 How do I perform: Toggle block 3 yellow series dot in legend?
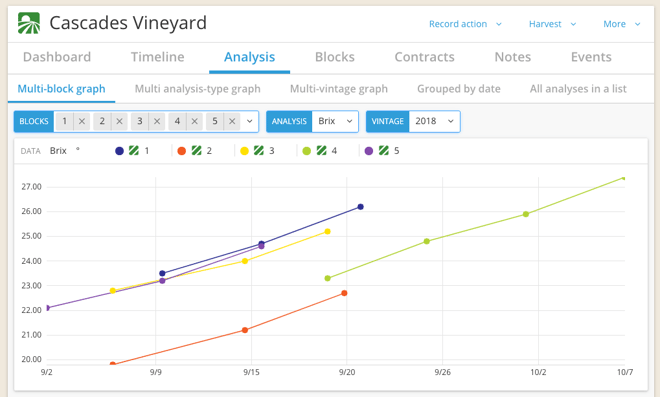pos(245,151)
